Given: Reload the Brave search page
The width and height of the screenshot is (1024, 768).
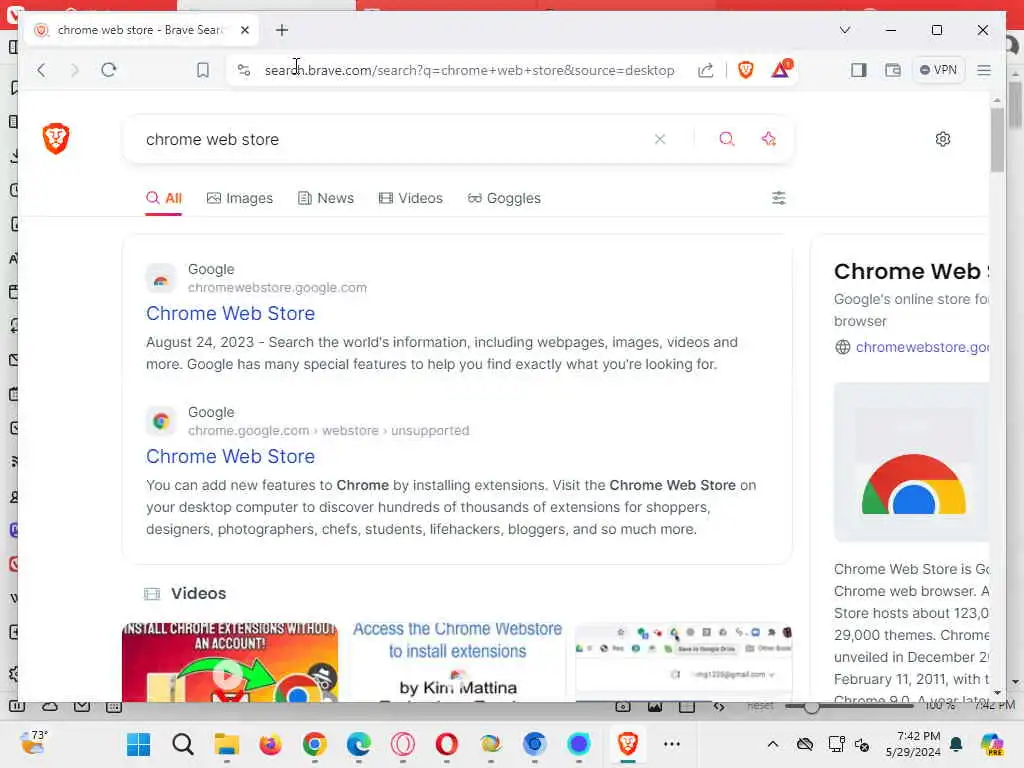Looking at the screenshot, I should click(109, 70).
